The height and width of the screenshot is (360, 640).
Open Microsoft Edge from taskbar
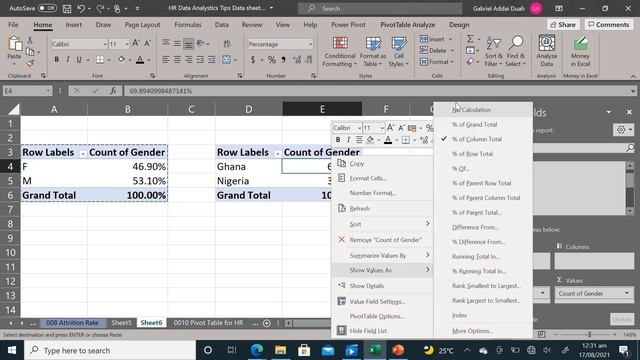257,350
